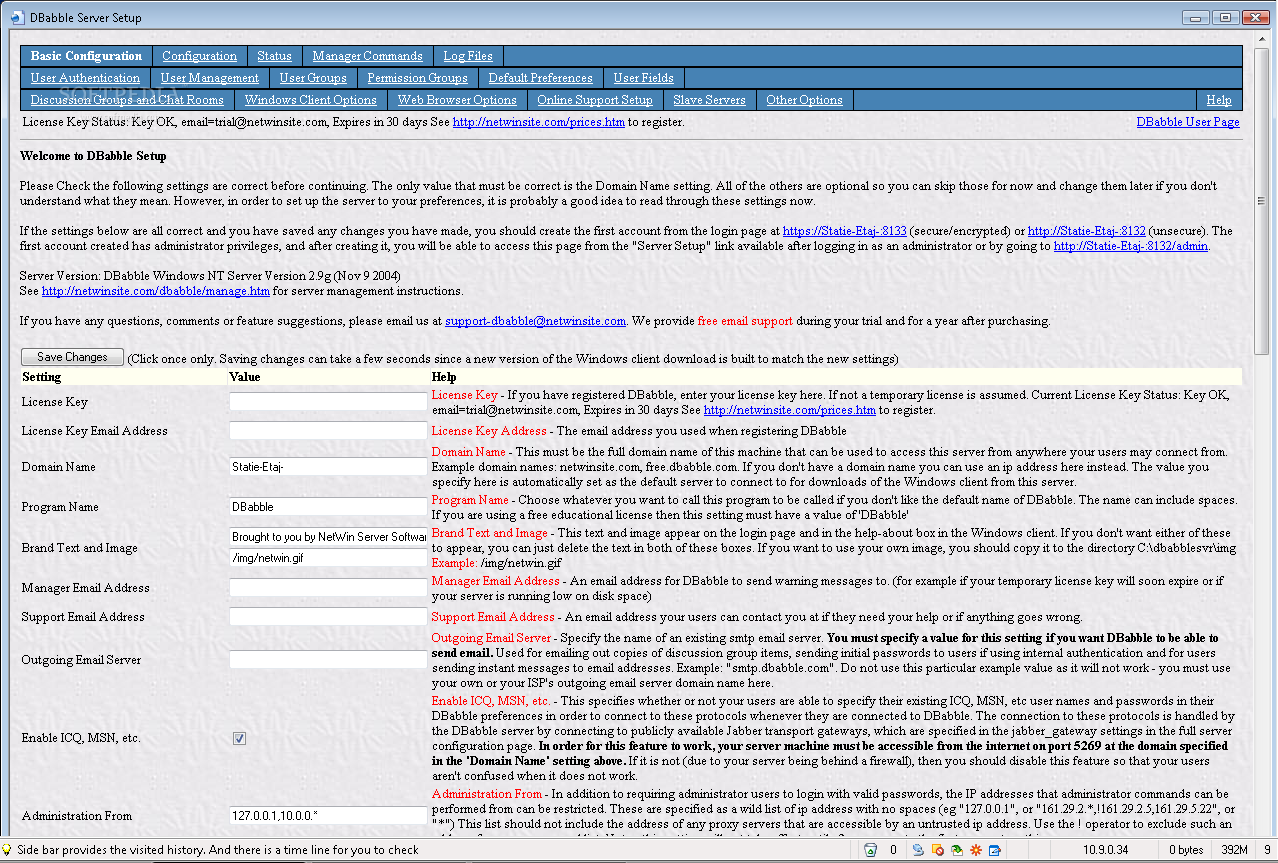The height and width of the screenshot is (863, 1278).
Task: Click the red 'Outgoing Email Server' help label
Action: click(491, 637)
